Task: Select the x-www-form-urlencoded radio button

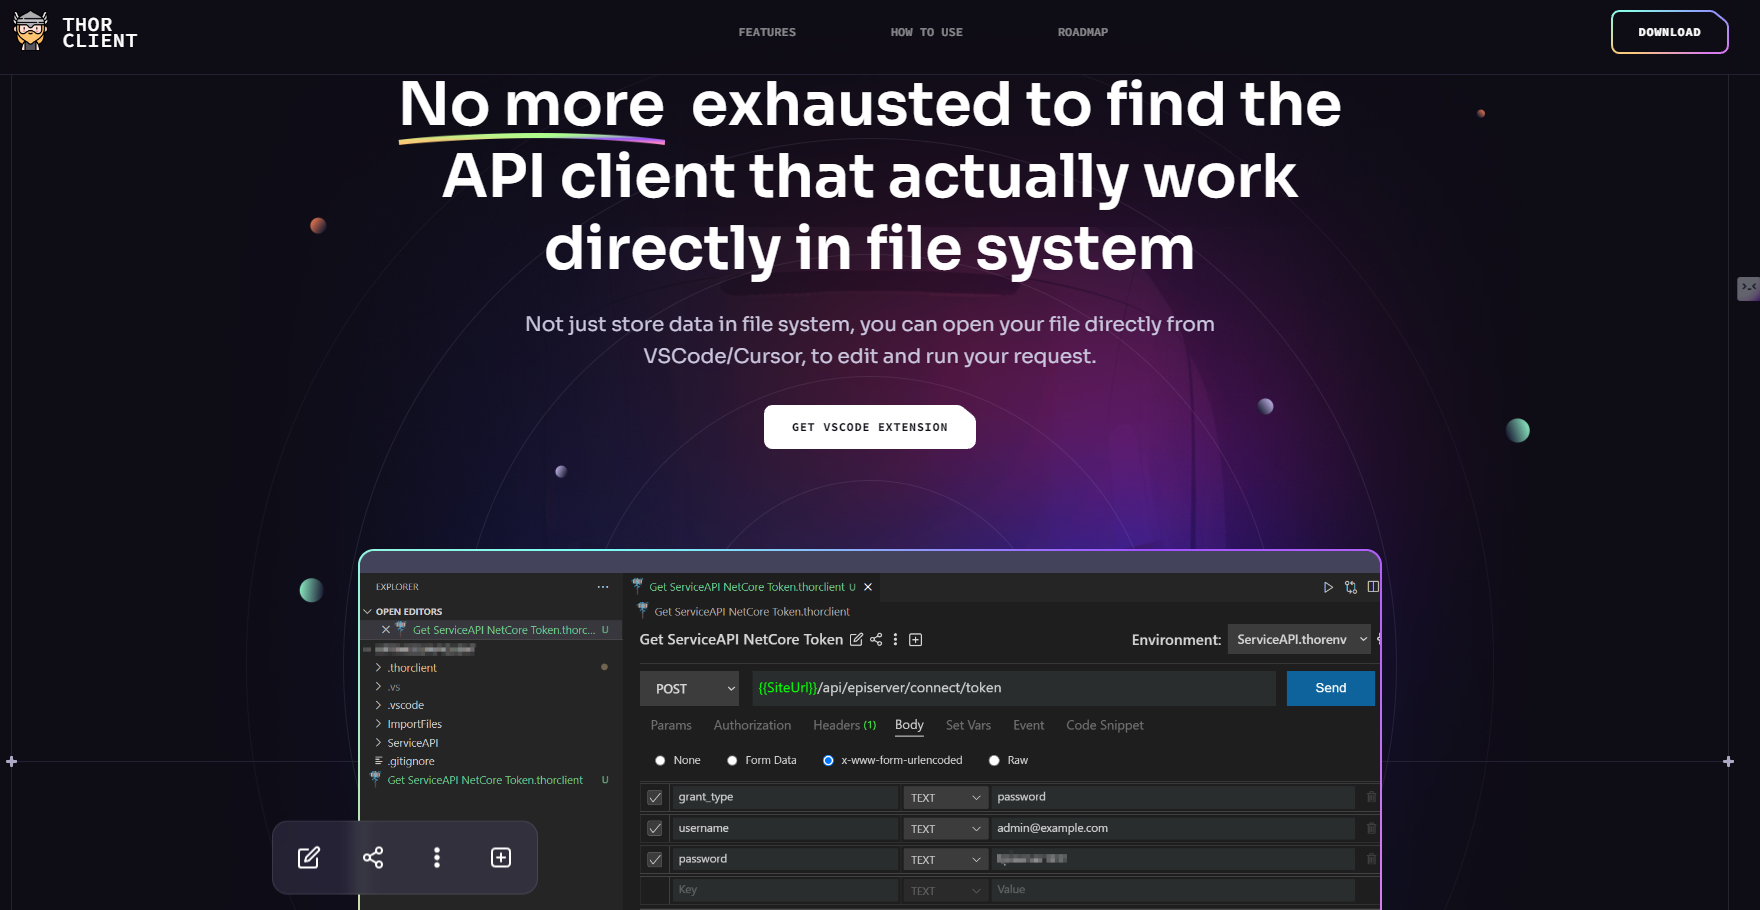Action: click(x=828, y=761)
